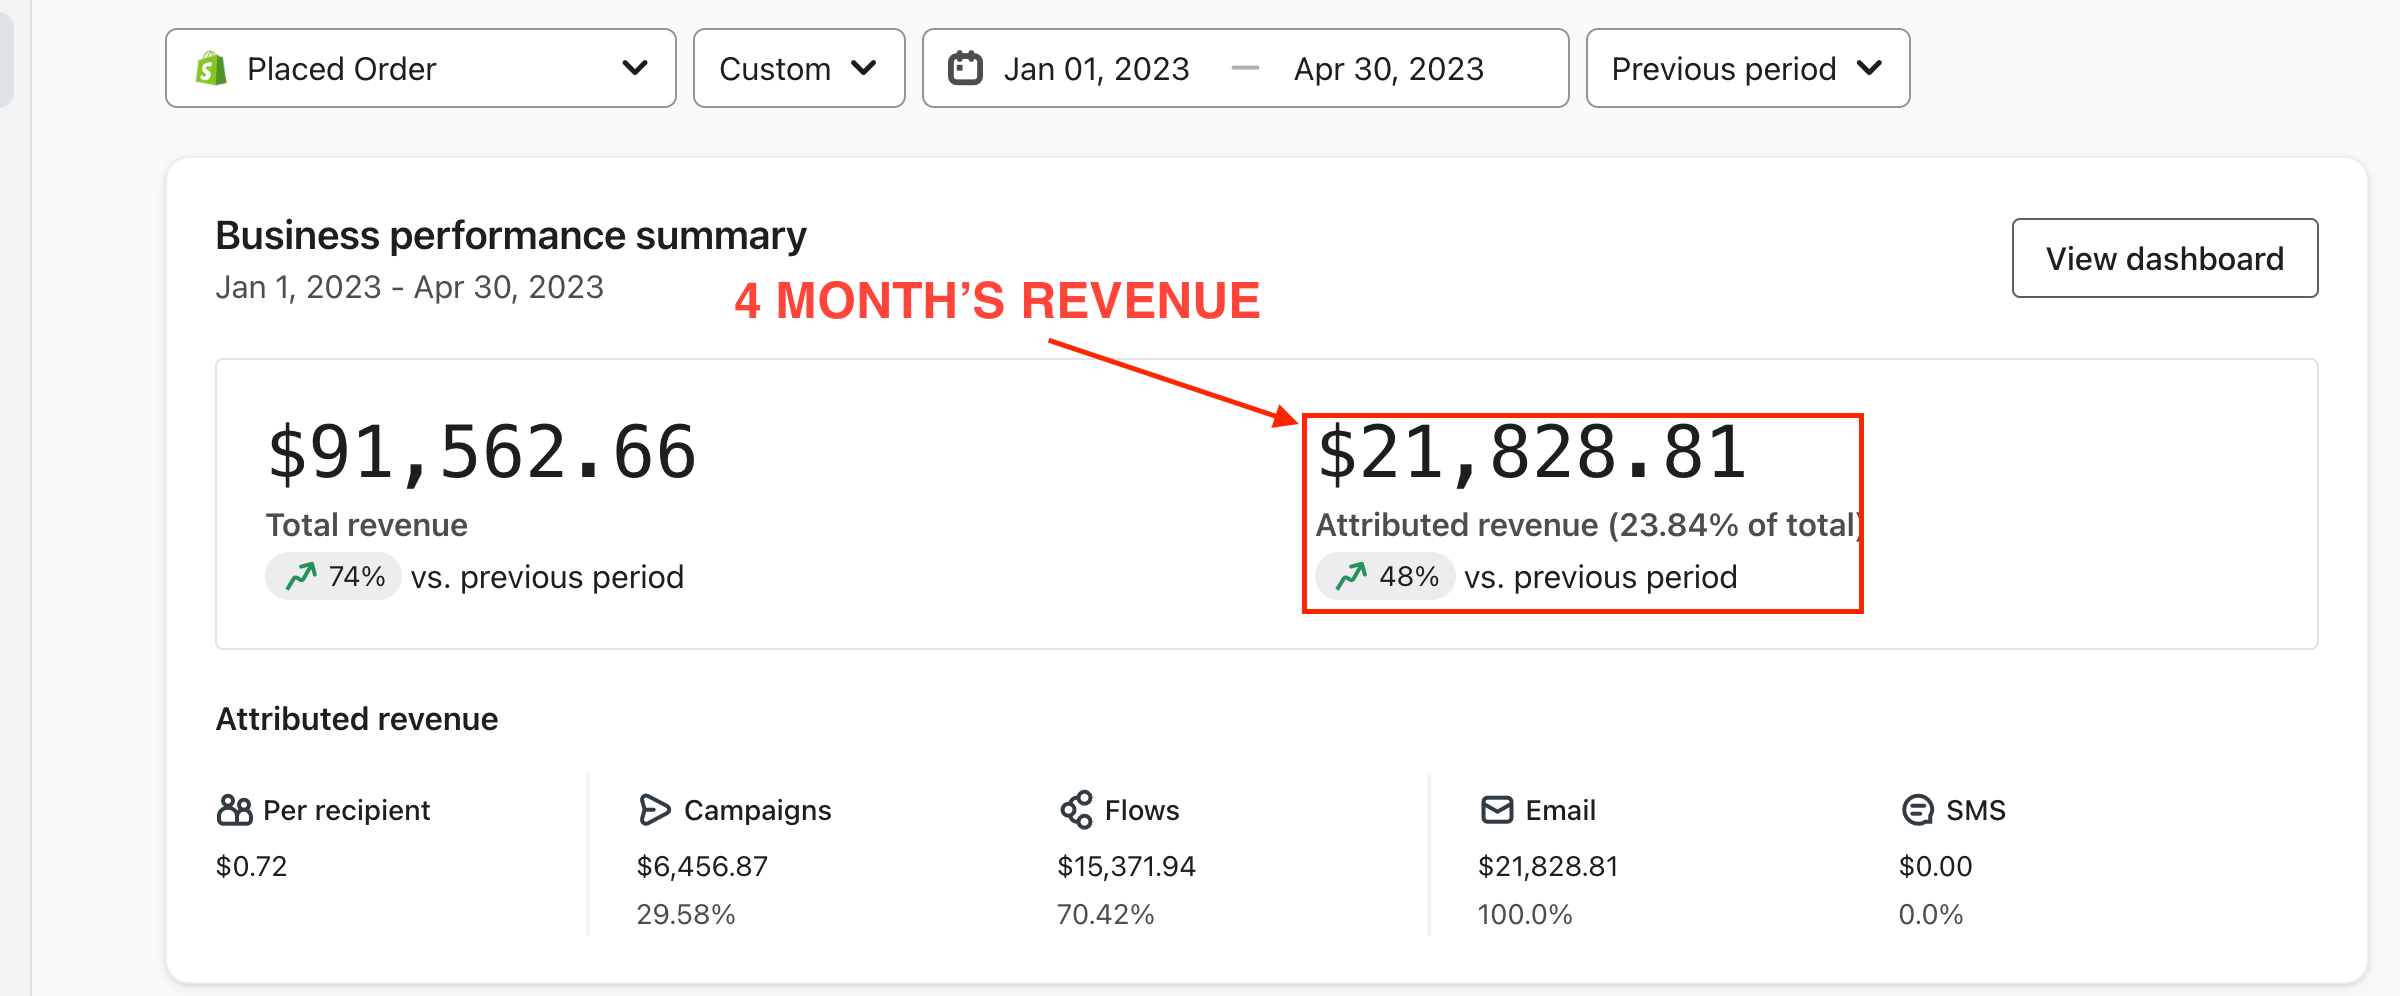This screenshot has height=996, width=2400.
Task: Click the Campaigns revenue amount $6,456.87
Action: coord(702,866)
